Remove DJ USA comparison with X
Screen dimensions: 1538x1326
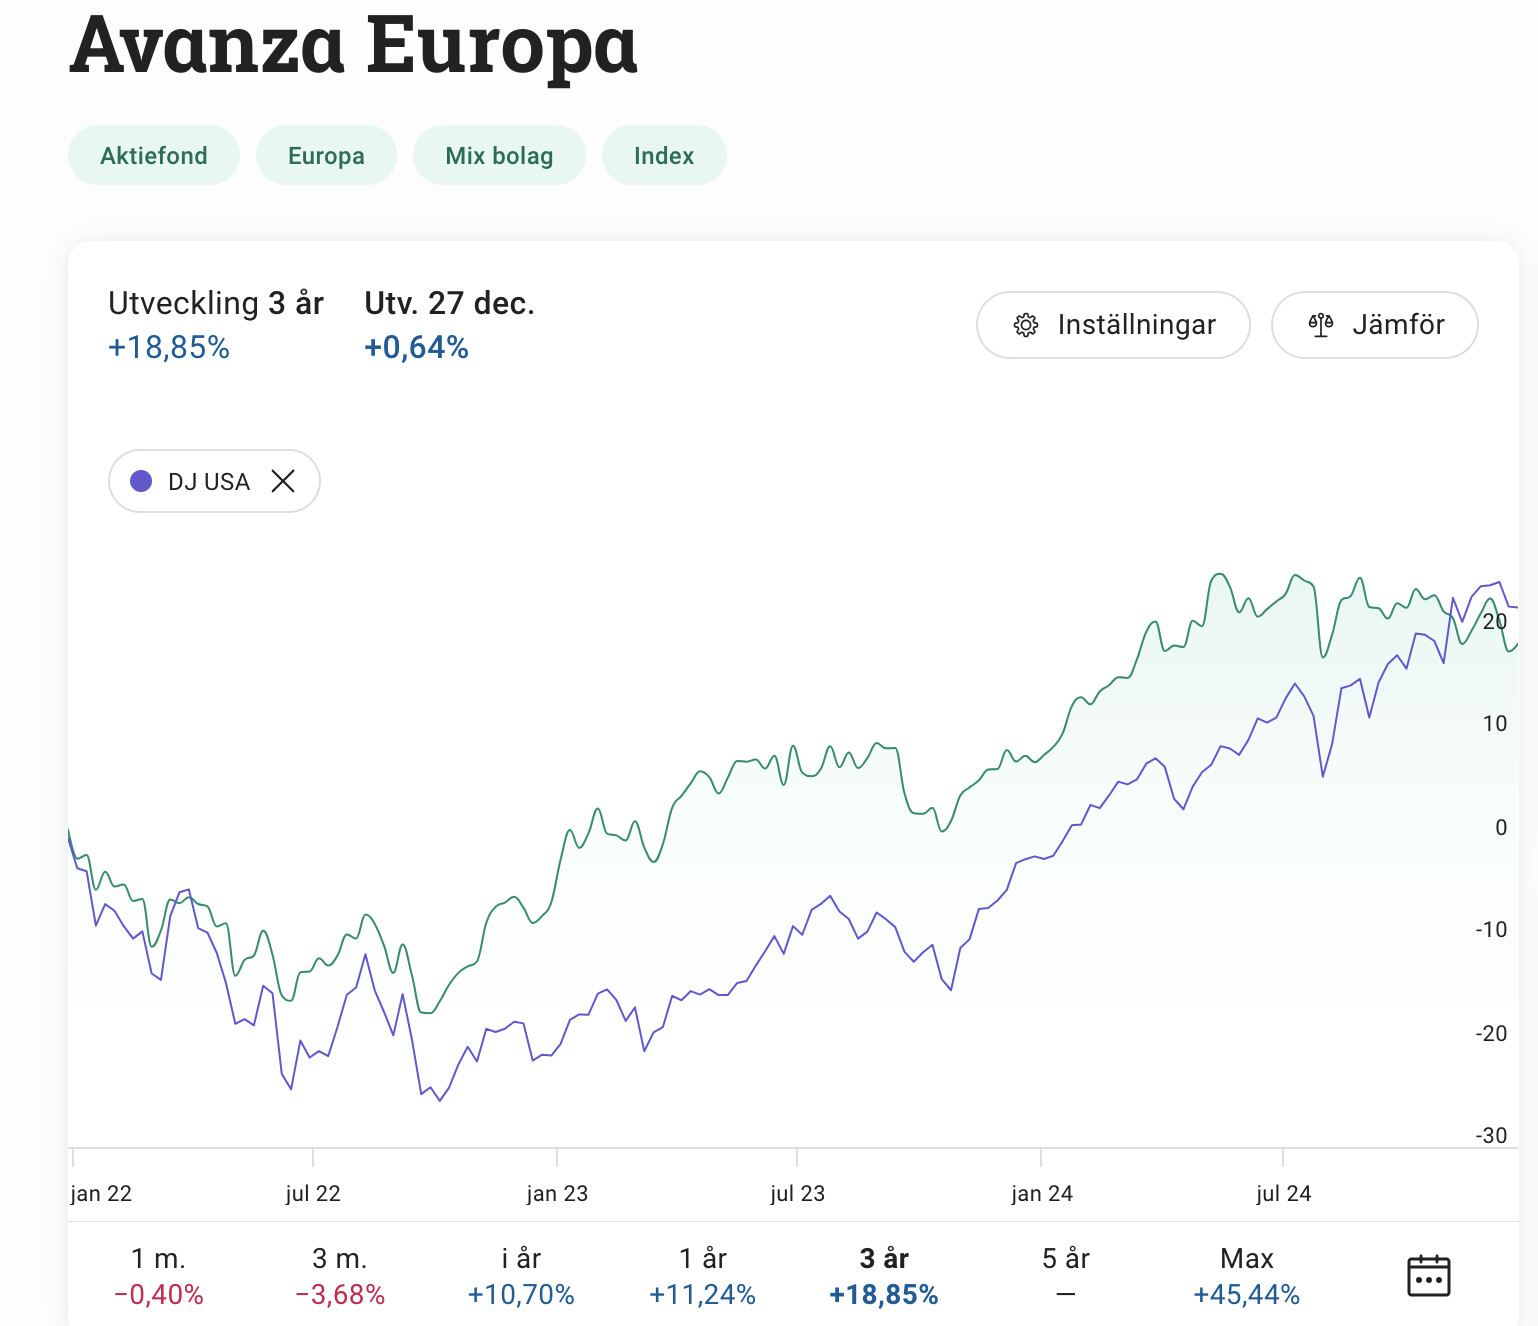coord(283,482)
